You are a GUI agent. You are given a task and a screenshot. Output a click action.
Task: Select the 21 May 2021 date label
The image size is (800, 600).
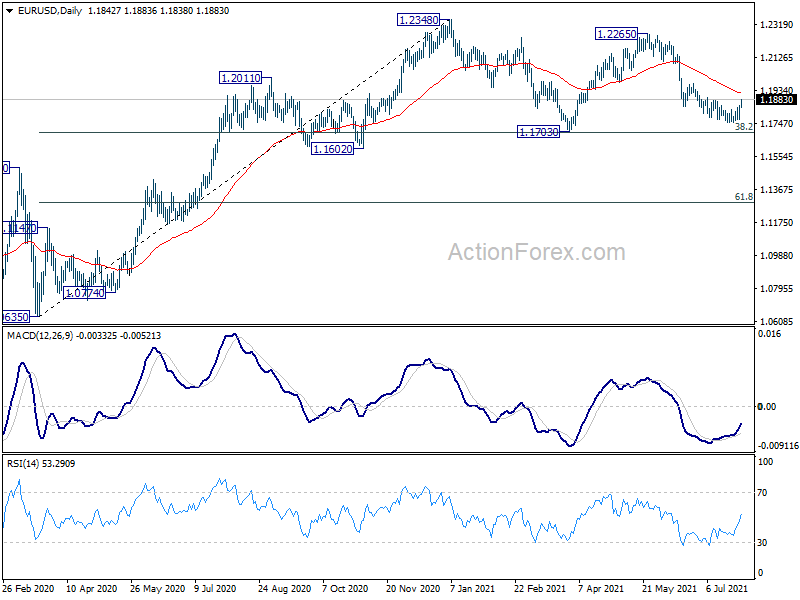[669, 588]
